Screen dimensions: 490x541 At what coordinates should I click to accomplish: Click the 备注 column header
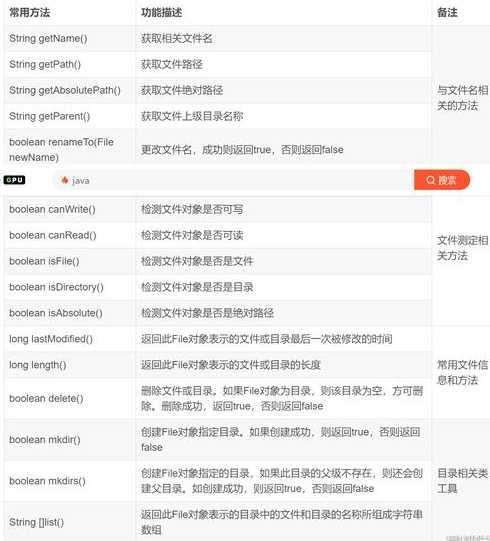pyautogui.click(x=447, y=13)
